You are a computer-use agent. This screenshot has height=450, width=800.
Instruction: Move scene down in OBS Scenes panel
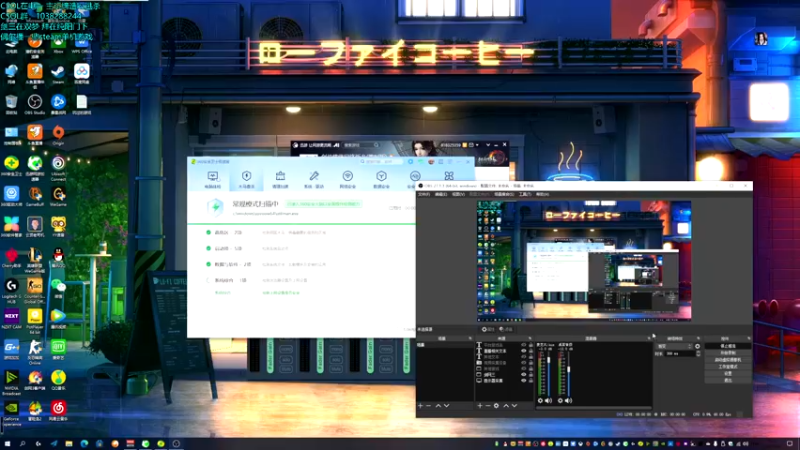[x=446, y=406]
